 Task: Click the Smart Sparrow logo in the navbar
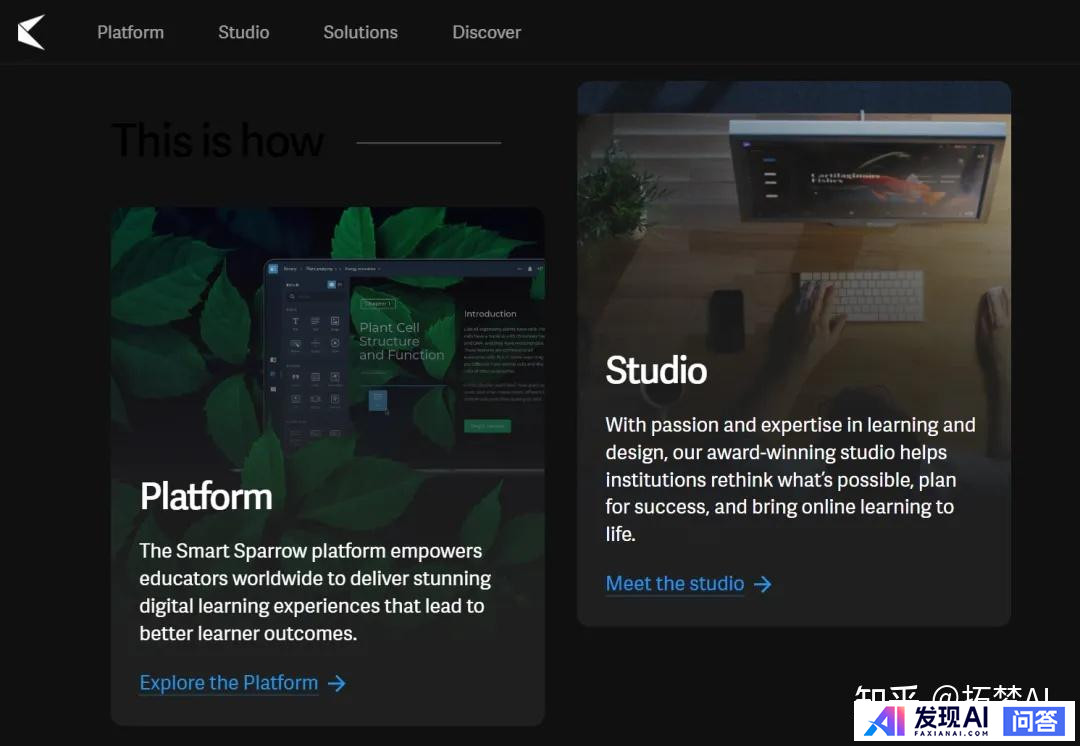pos(31,32)
